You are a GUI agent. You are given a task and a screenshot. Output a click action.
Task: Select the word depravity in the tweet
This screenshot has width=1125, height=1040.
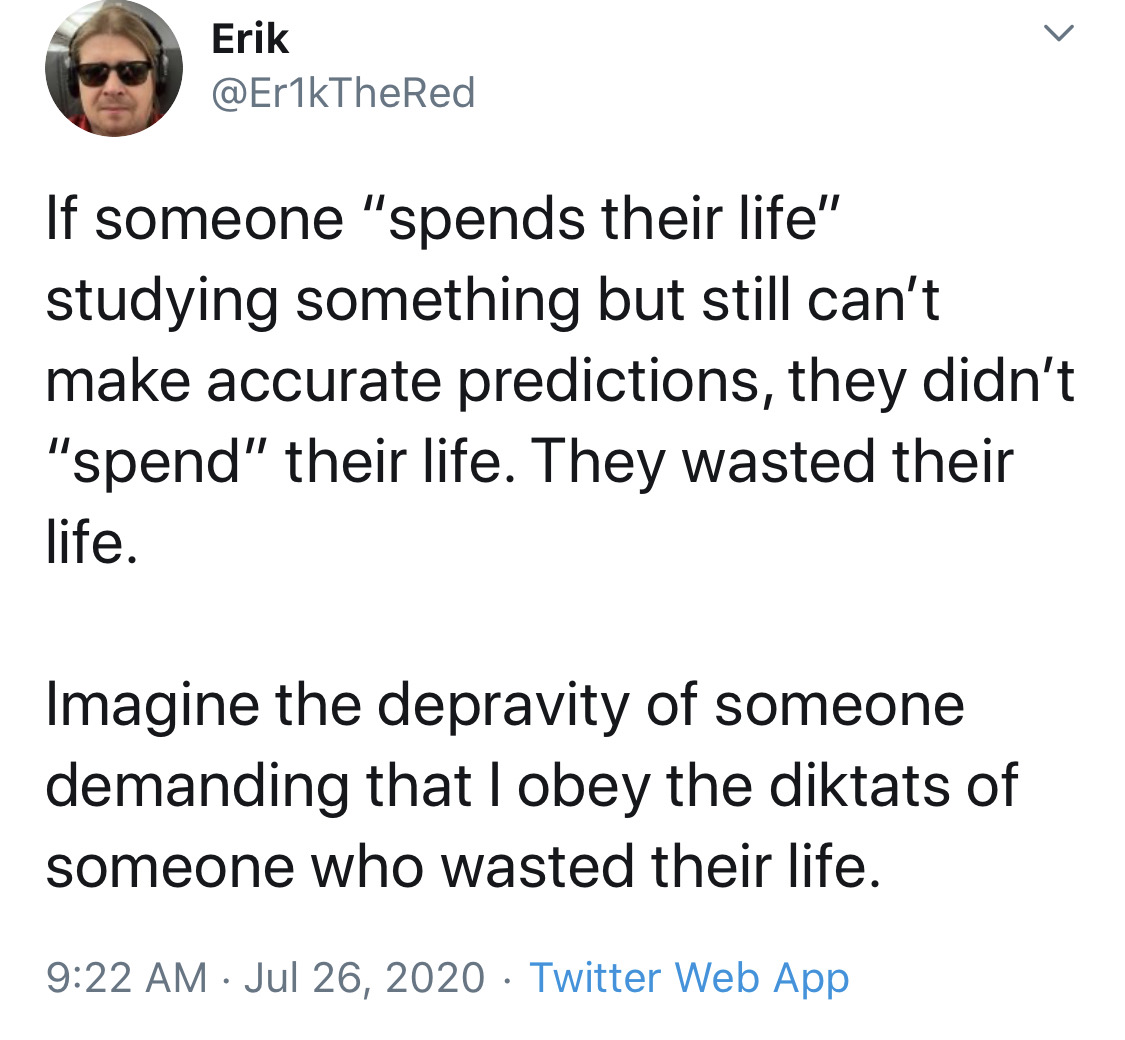503,706
